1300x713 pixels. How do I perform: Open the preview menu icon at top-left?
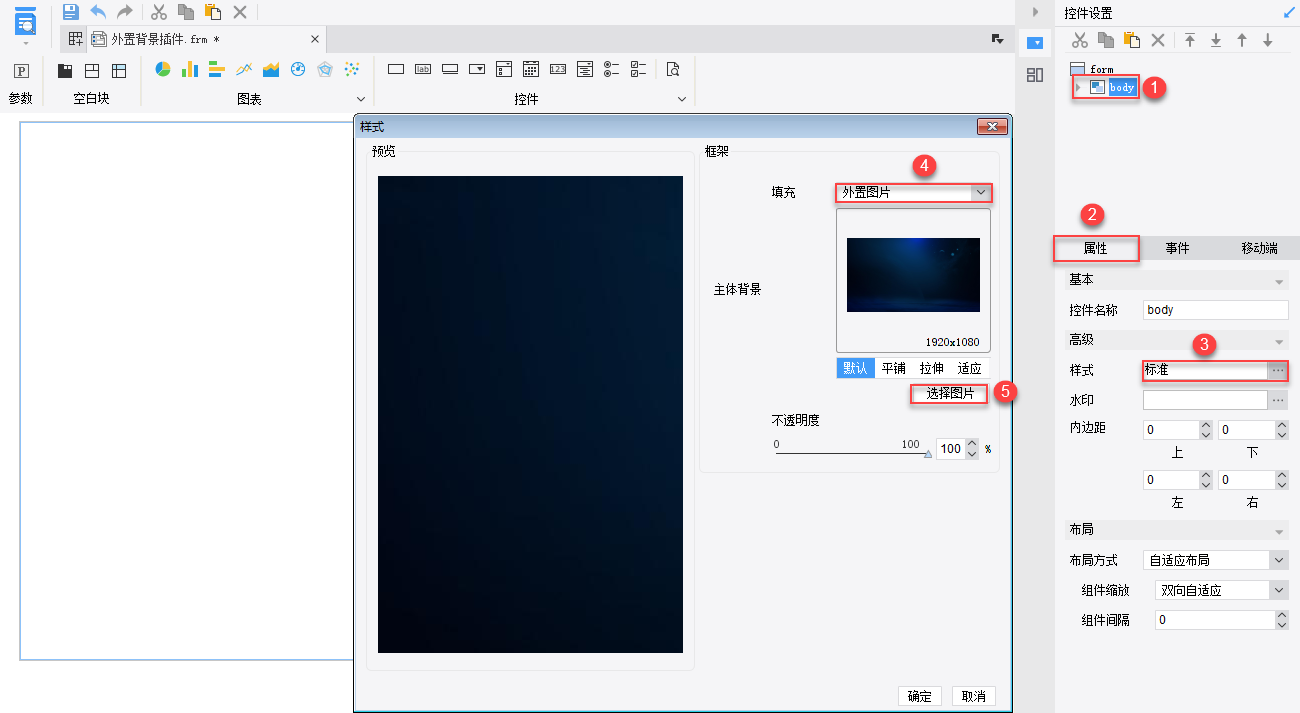pos(25,22)
